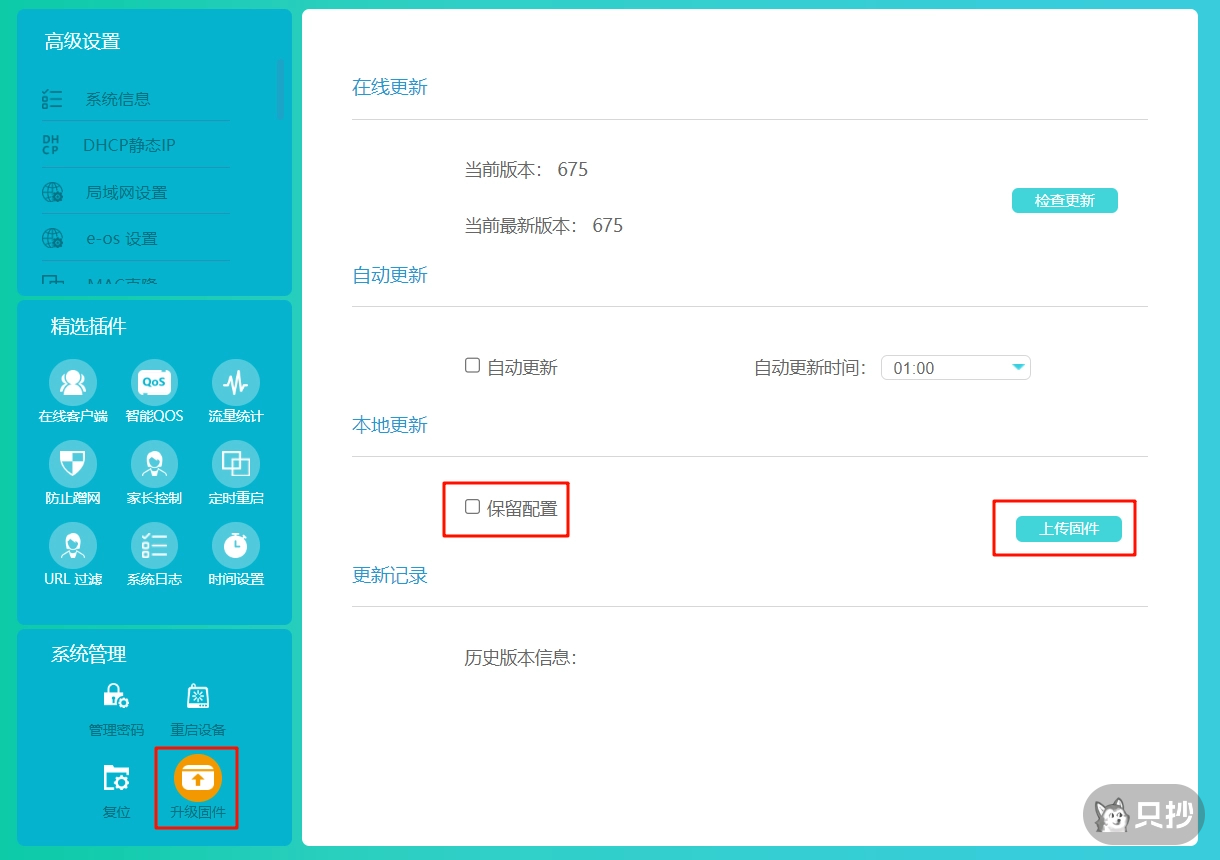
Task: Click the 复位 reset icon
Action: pyautogui.click(x=115, y=787)
